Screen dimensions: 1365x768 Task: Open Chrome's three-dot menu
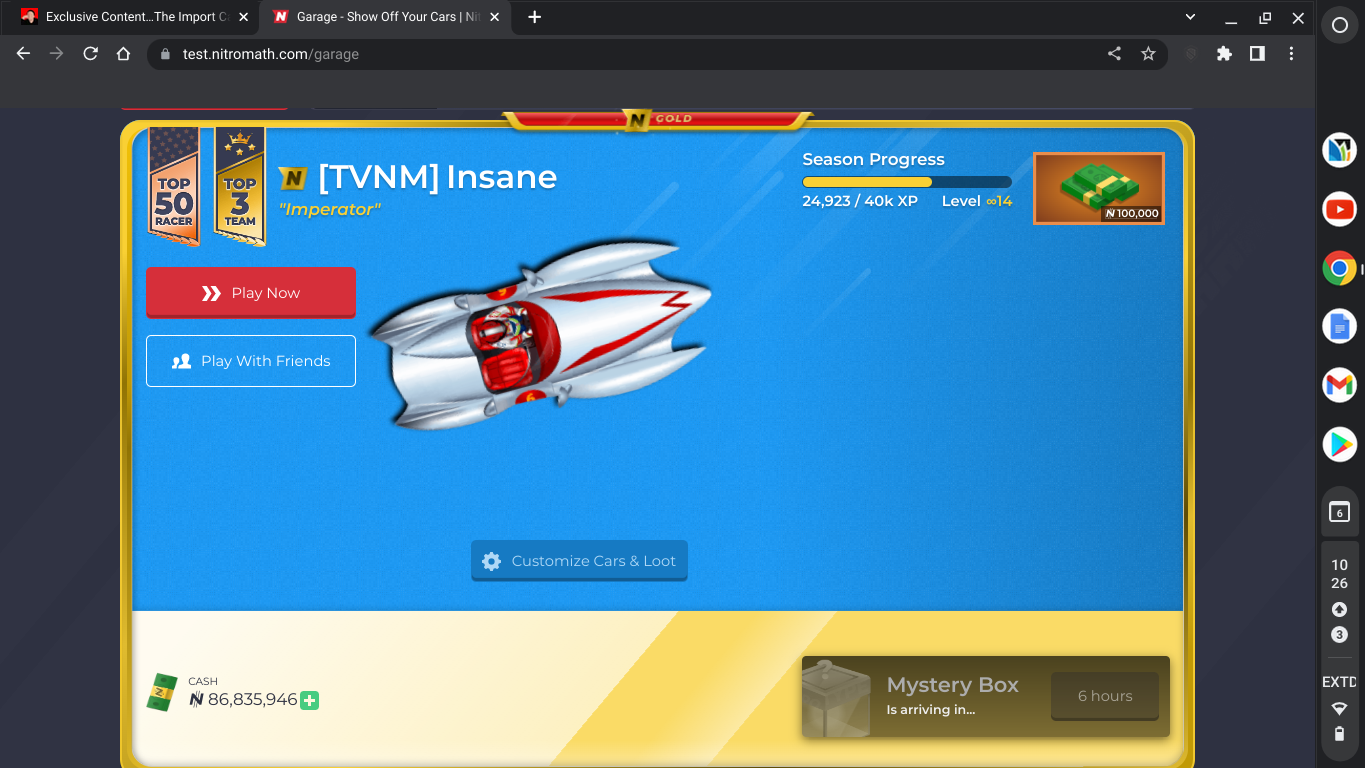click(x=1291, y=54)
